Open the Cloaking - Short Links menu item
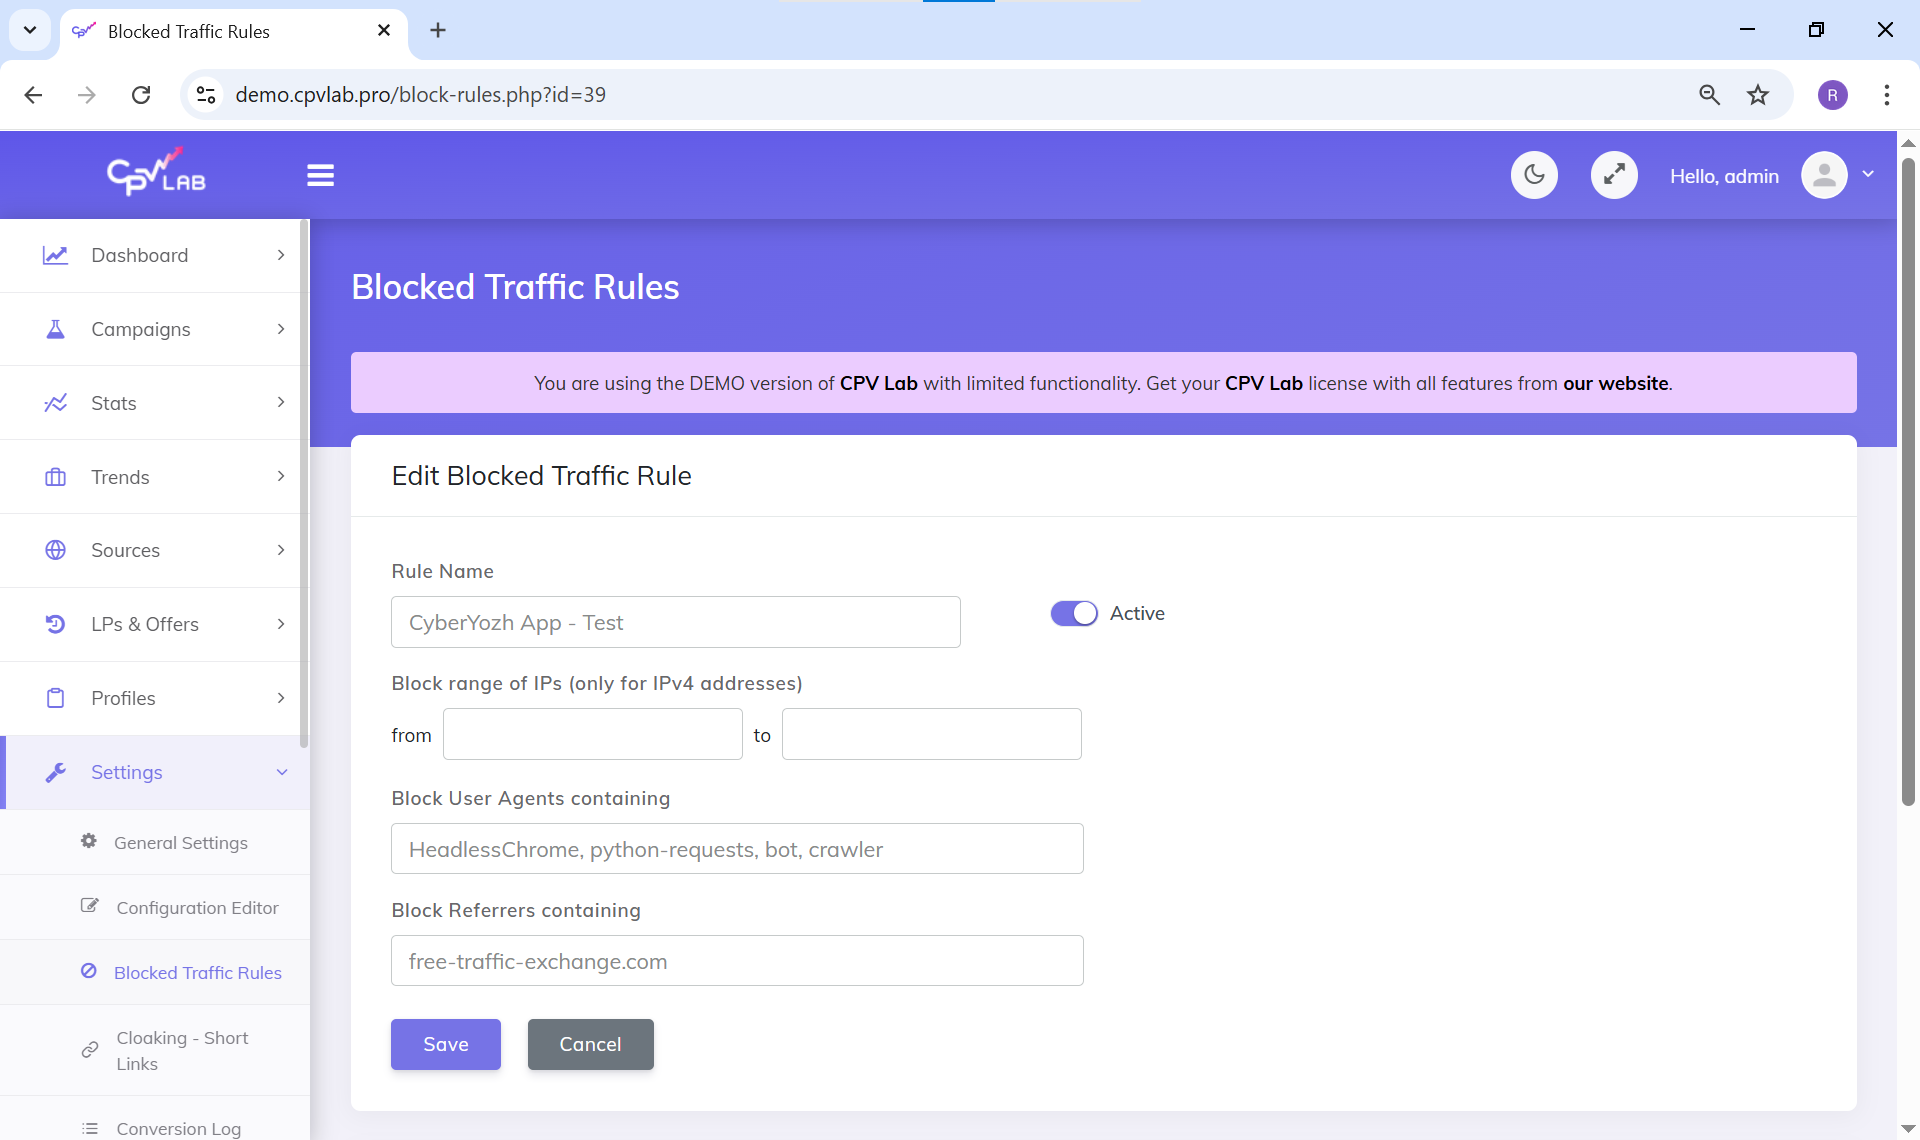 coord(182,1050)
